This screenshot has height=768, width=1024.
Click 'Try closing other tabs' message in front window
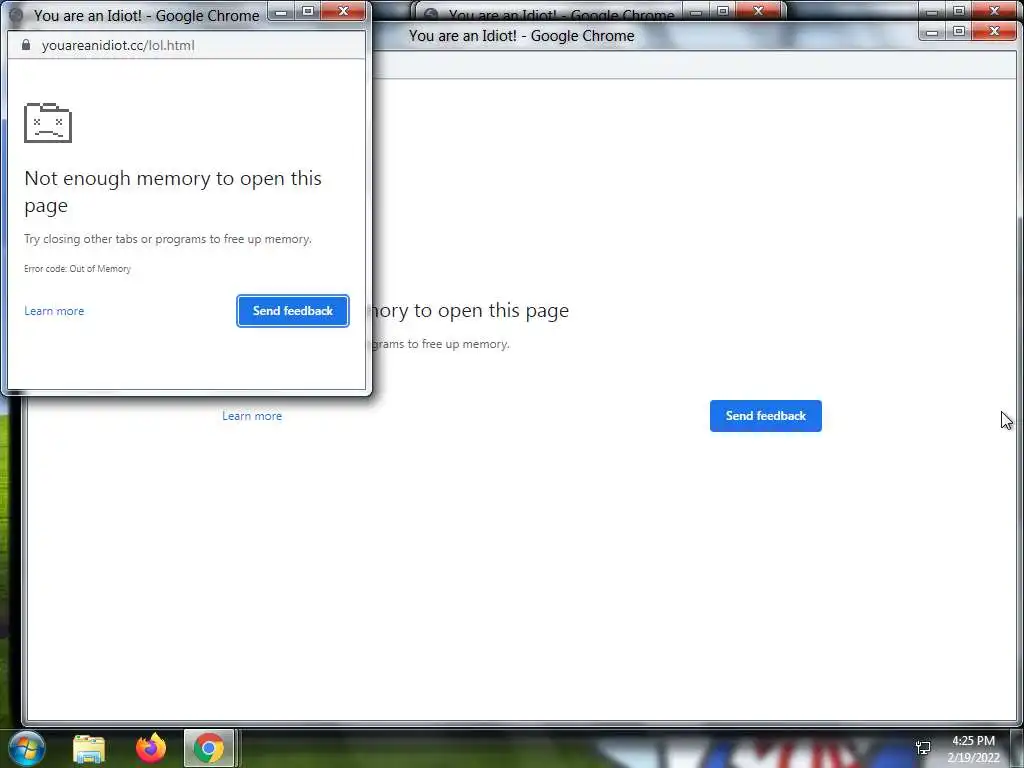[x=168, y=239]
